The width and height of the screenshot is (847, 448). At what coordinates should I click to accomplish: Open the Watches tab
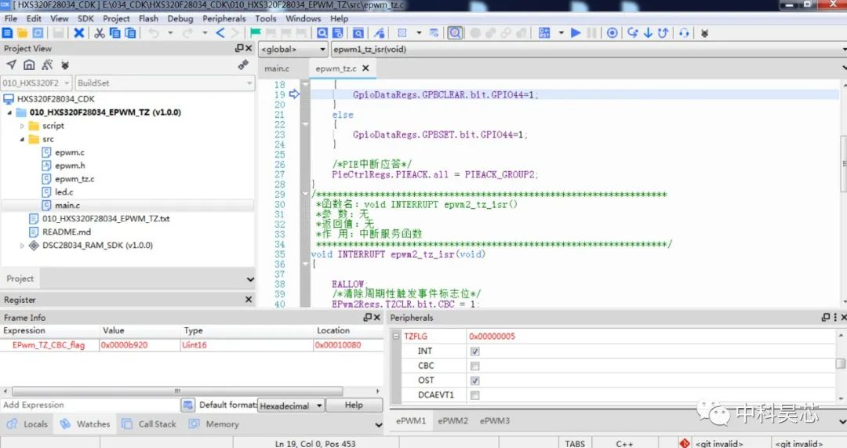point(86,424)
